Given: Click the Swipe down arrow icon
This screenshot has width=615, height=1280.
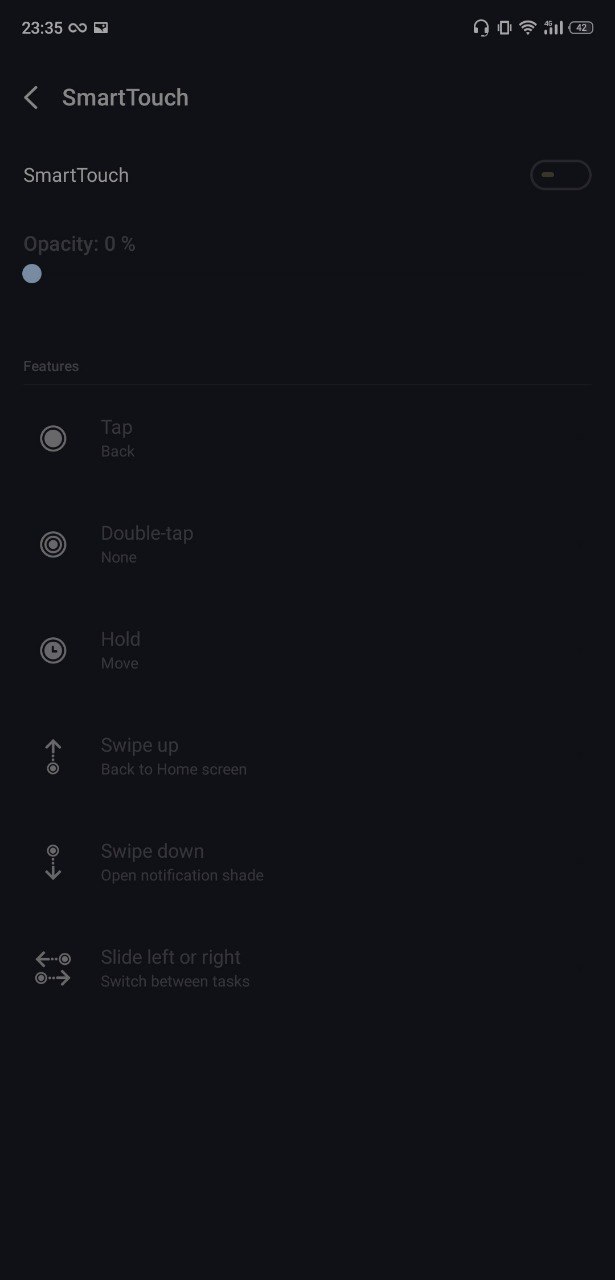Looking at the screenshot, I should (53, 862).
